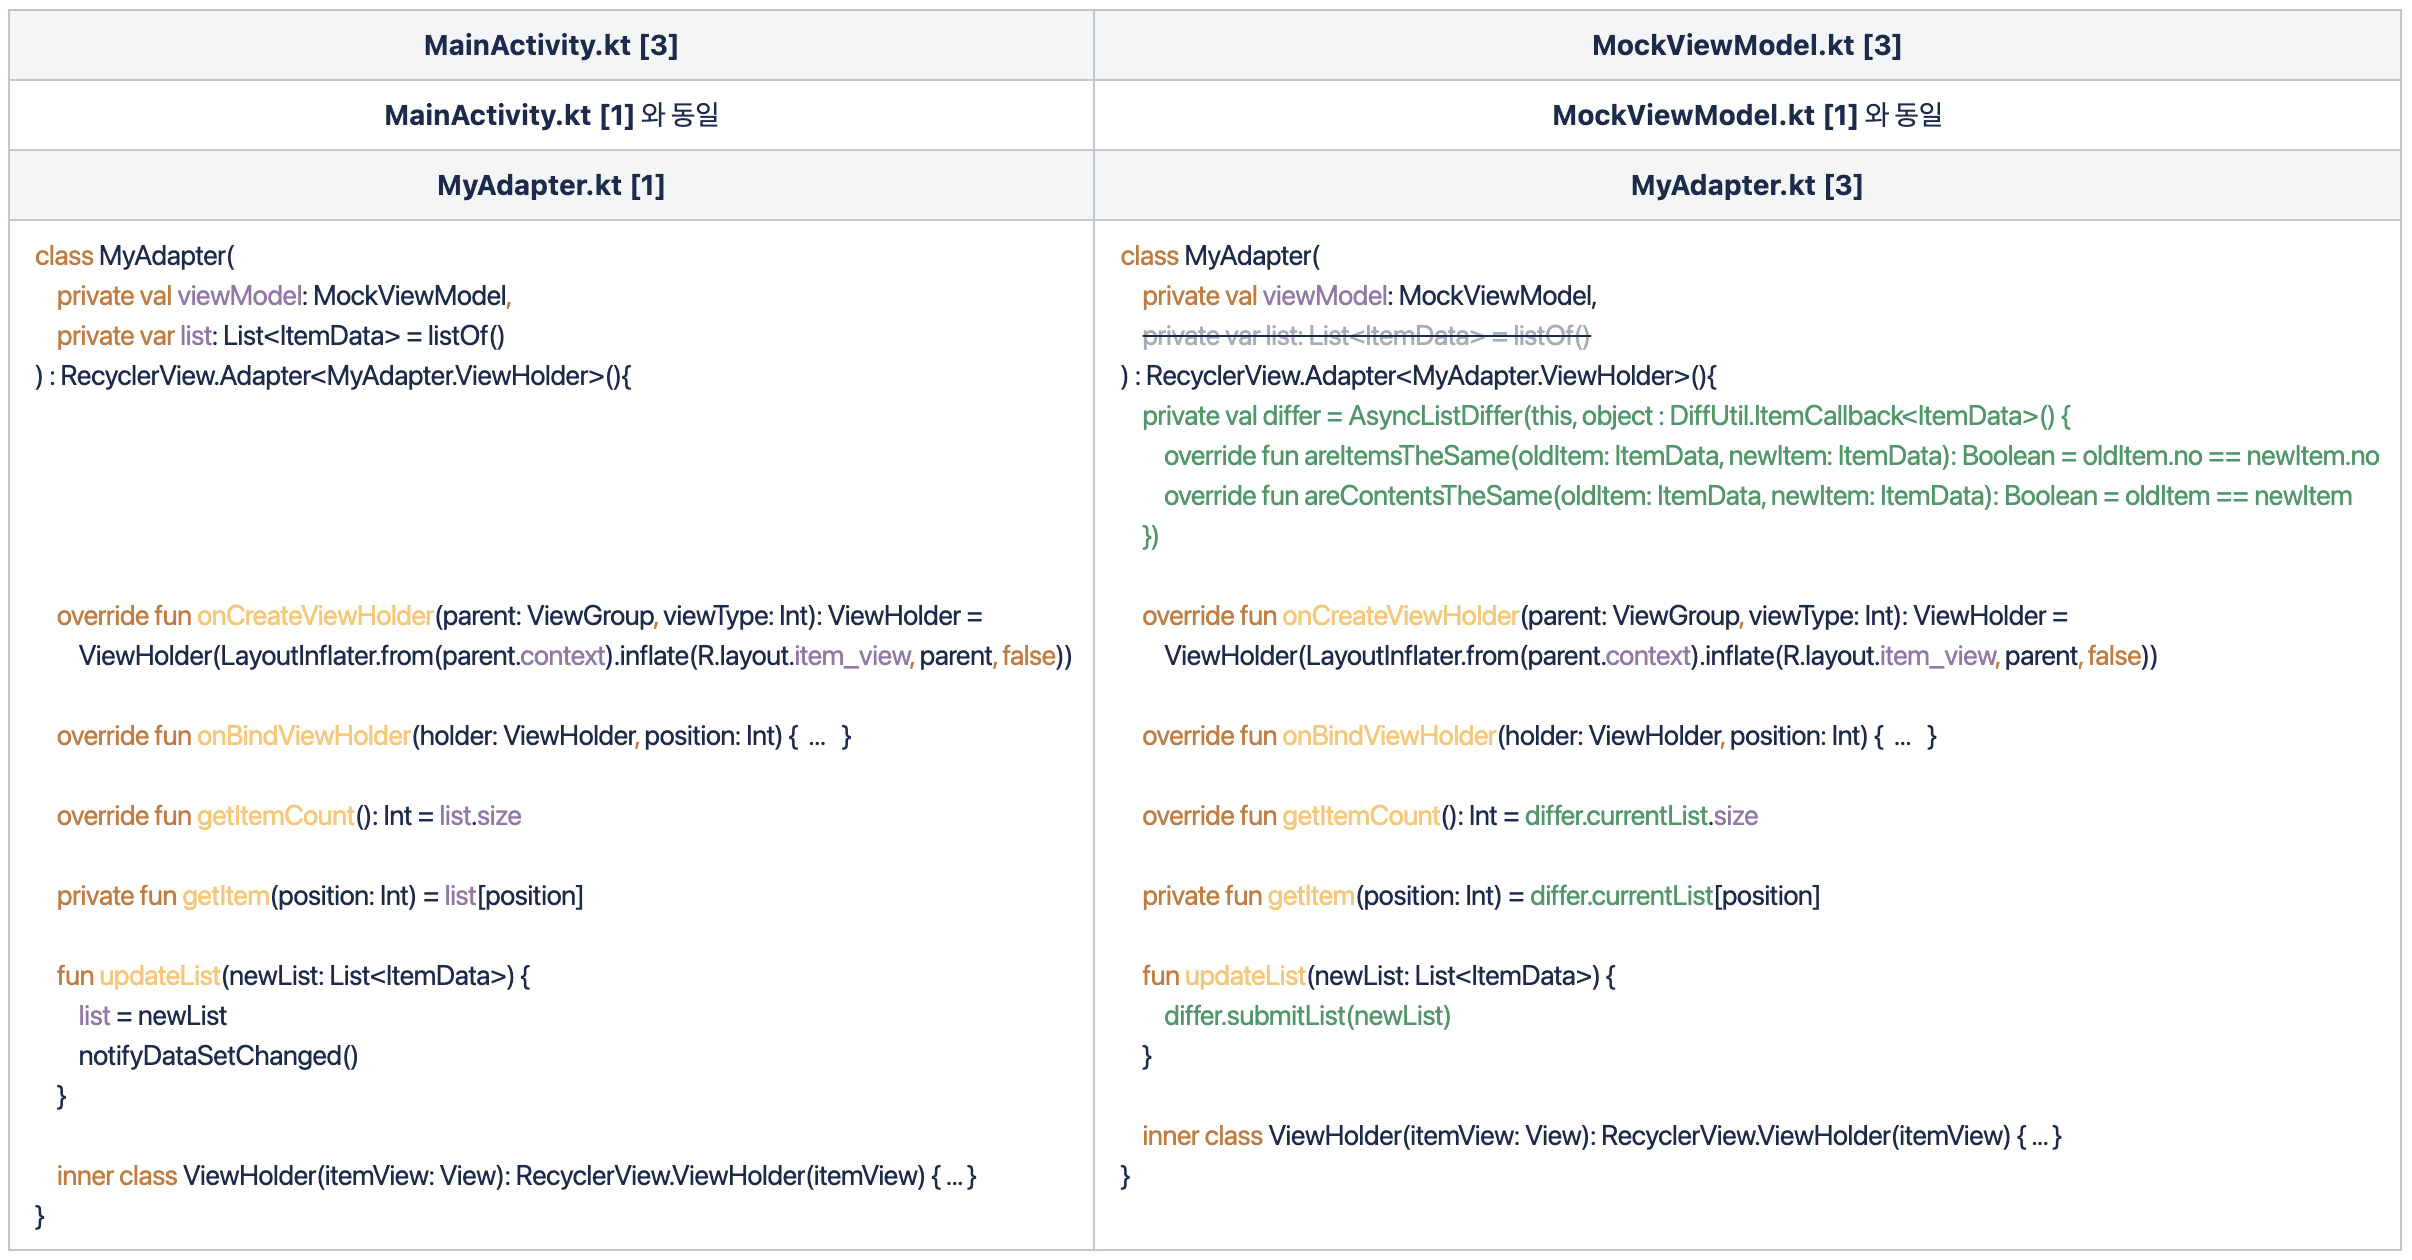Click the strikethrough private var list line
The width and height of the screenshot is (2412, 1260).
(x=1366, y=336)
